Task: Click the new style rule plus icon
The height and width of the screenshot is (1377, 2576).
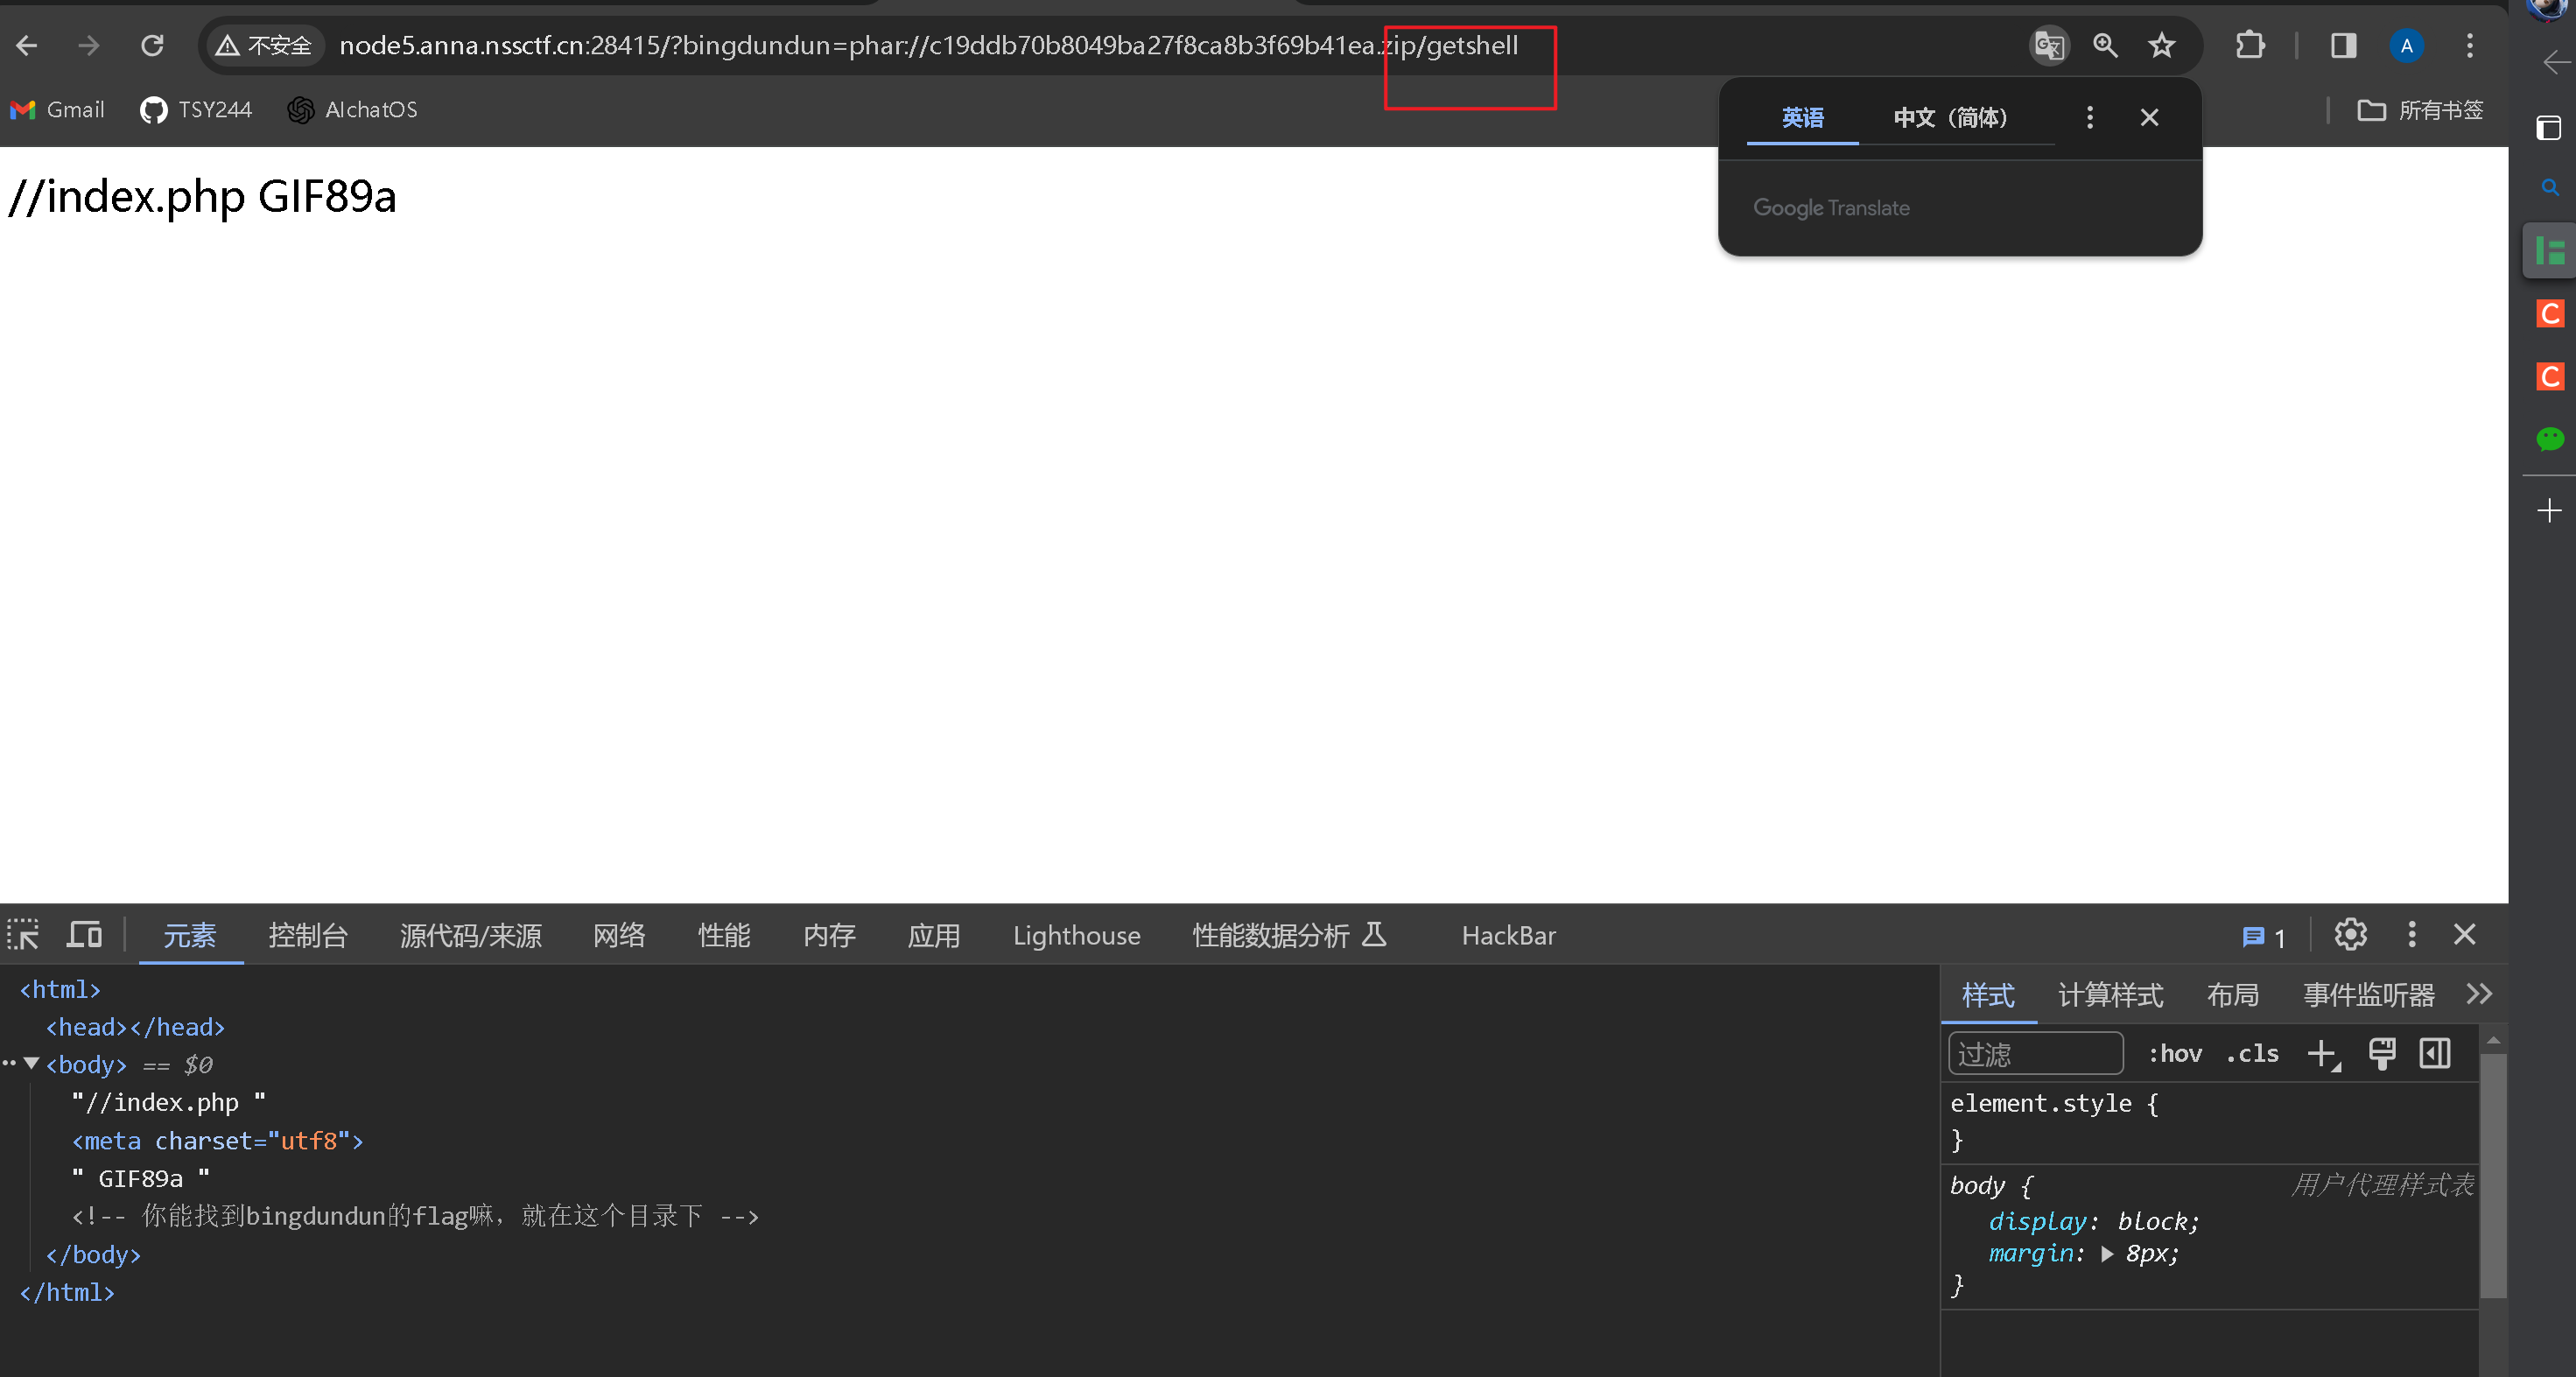Action: coord(2322,1053)
